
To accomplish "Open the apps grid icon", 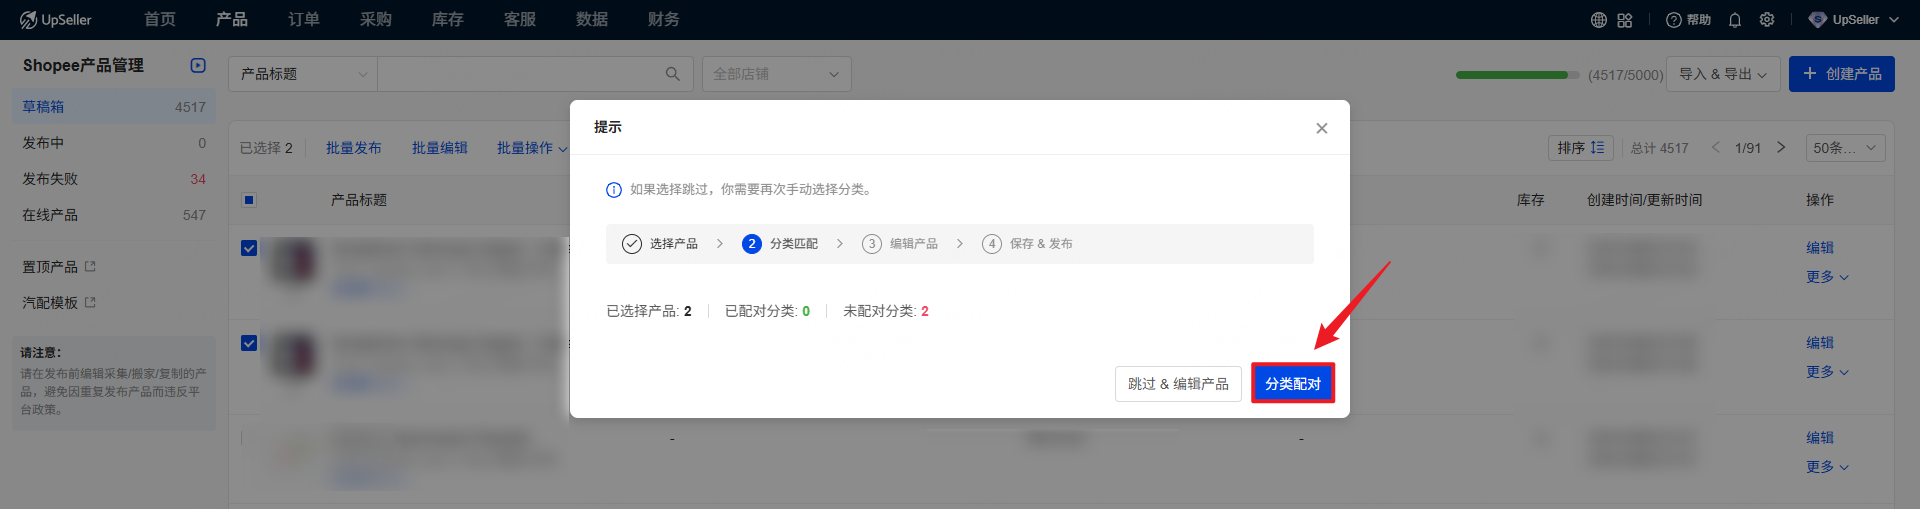I will pyautogui.click(x=1625, y=20).
